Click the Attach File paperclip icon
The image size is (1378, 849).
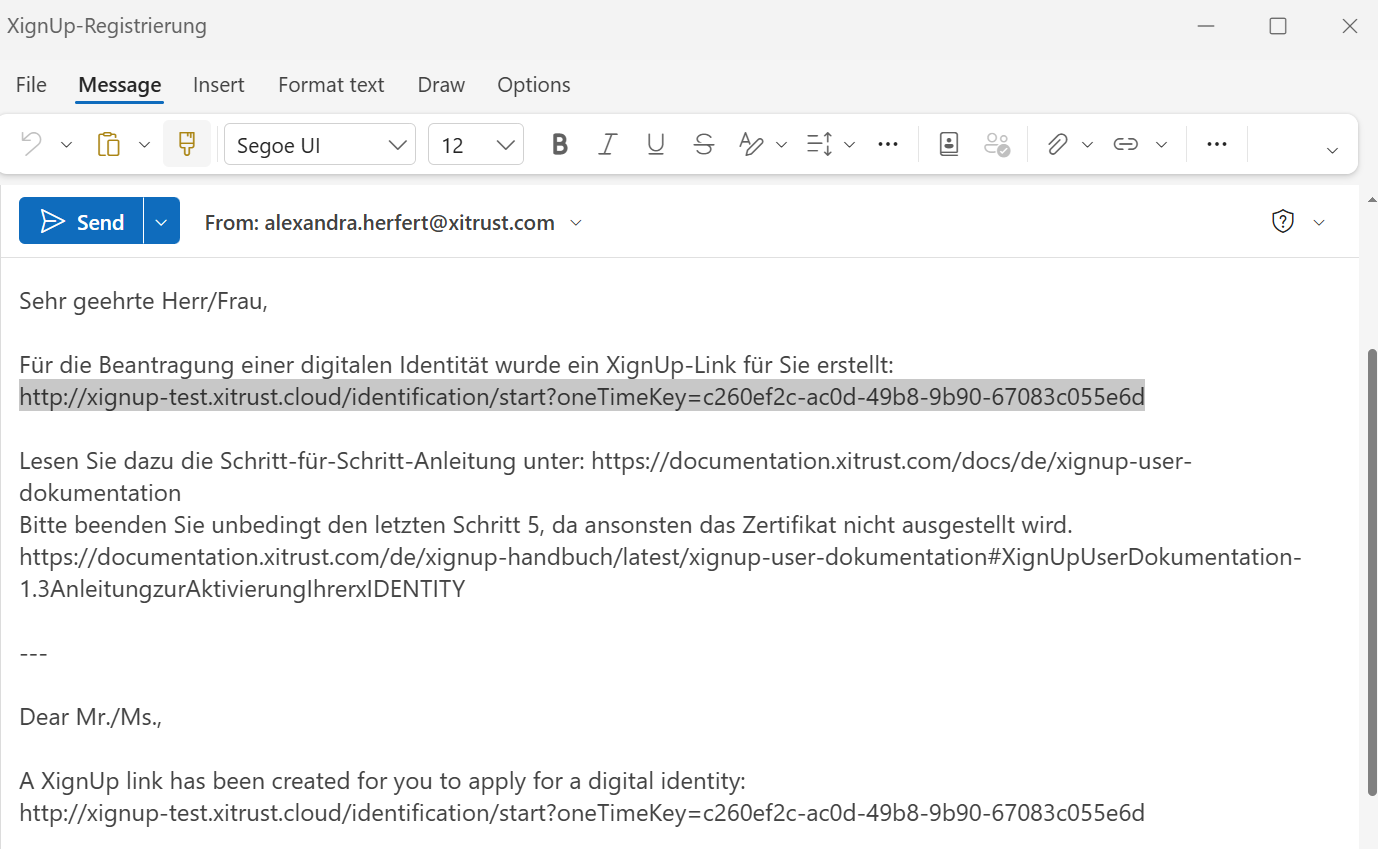tap(1057, 145)
